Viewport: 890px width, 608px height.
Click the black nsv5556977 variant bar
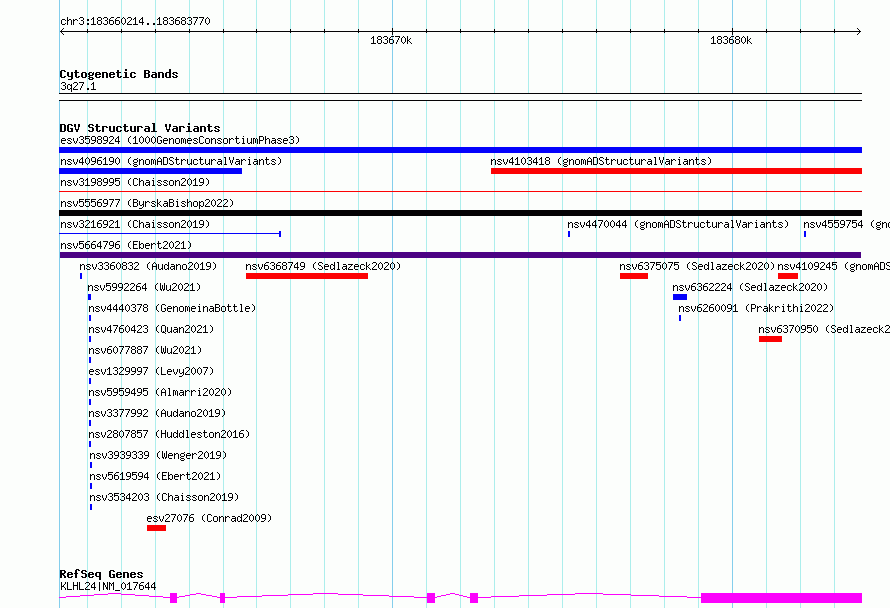(460, 213)
